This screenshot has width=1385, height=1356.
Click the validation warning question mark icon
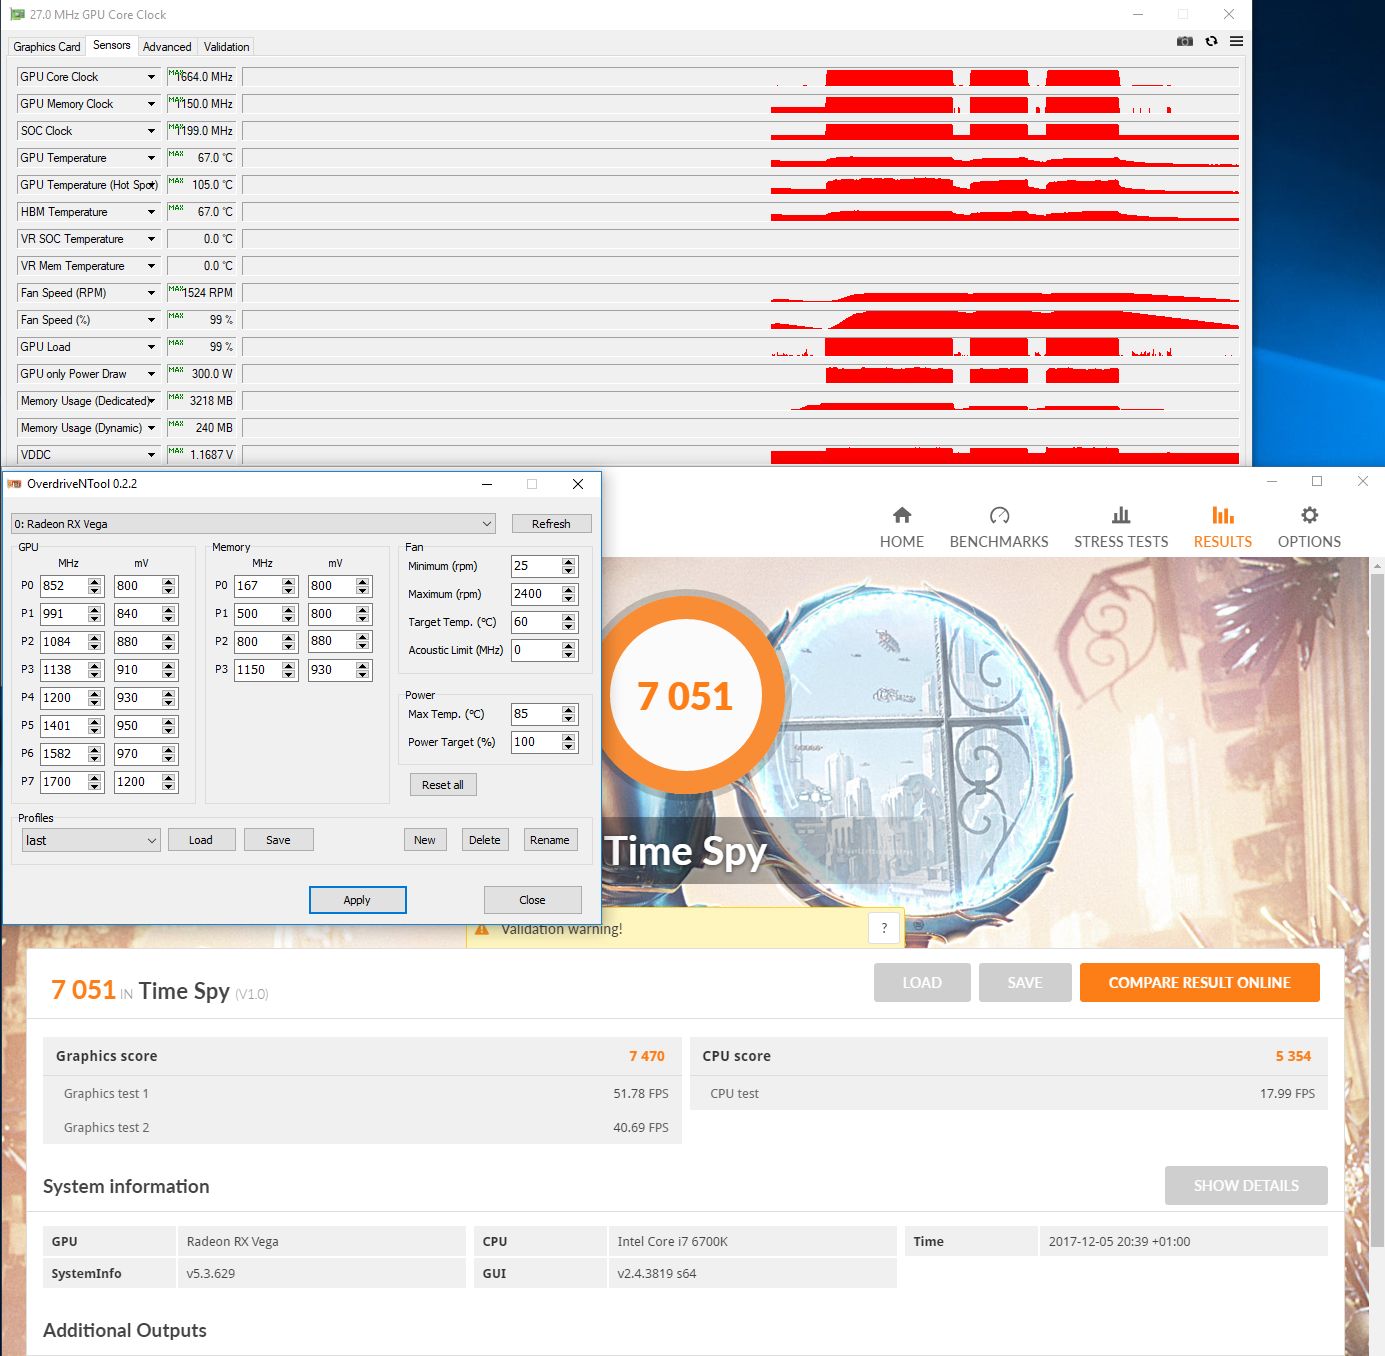pyautogui.click(x=884, y=928)
